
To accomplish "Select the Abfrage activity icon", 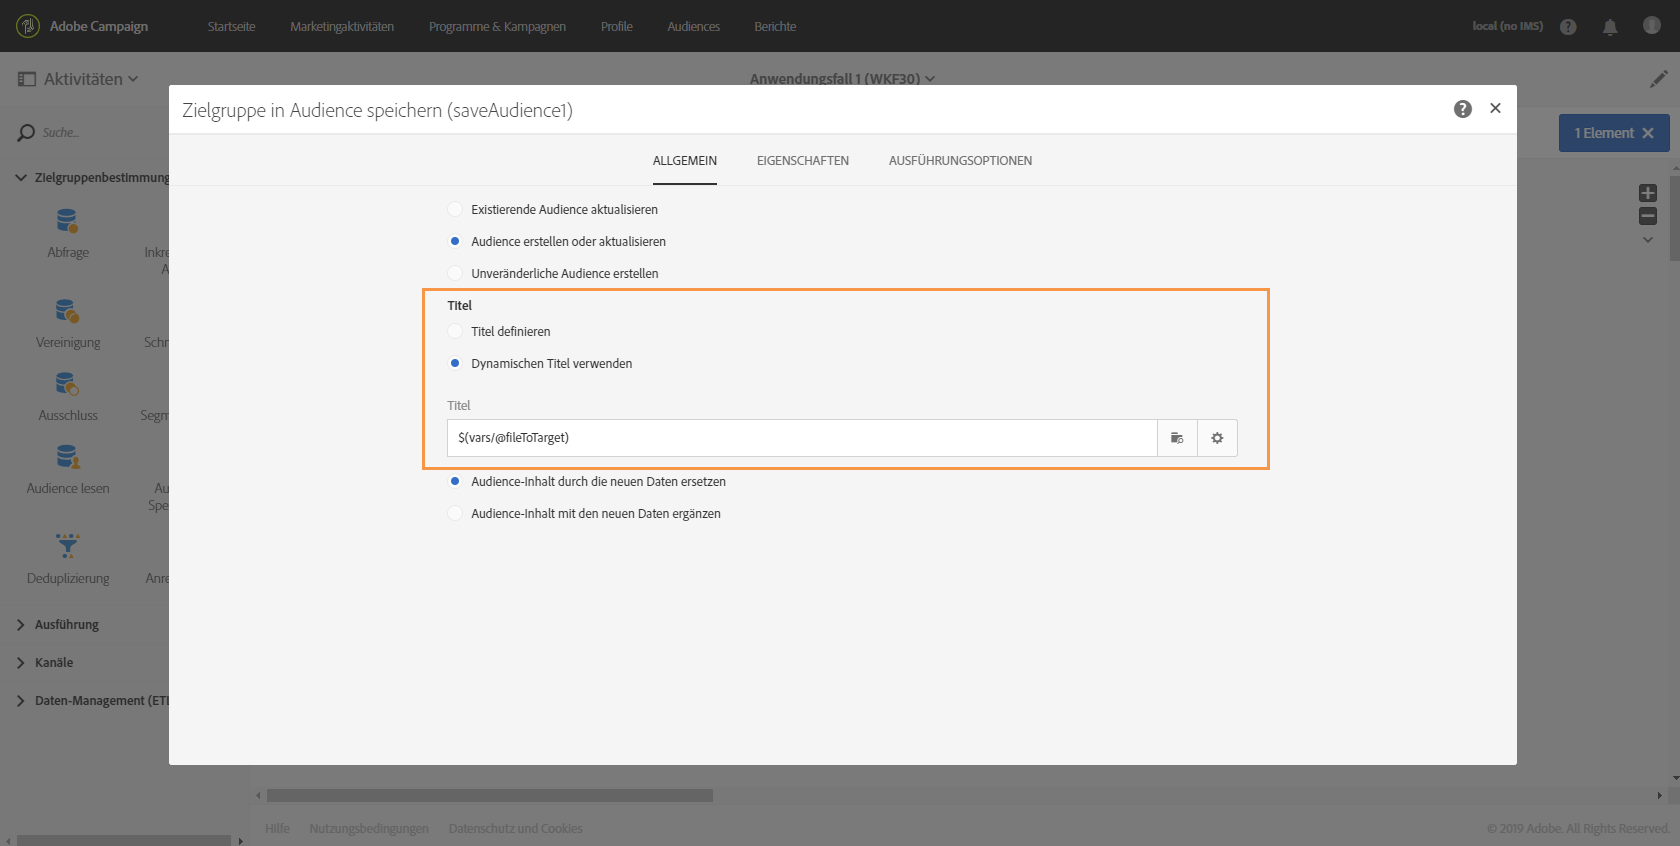I will [x=67, y=220].
